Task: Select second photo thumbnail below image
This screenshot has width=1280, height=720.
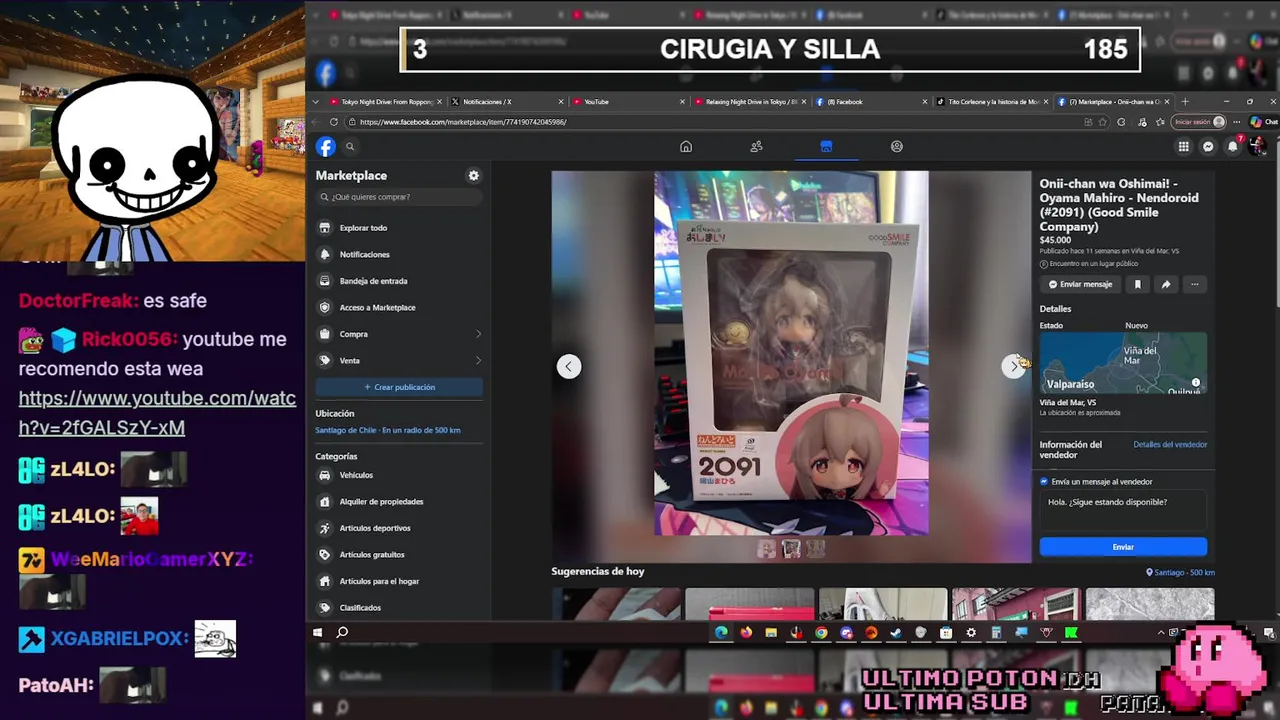Action: [x=791, y=548]
